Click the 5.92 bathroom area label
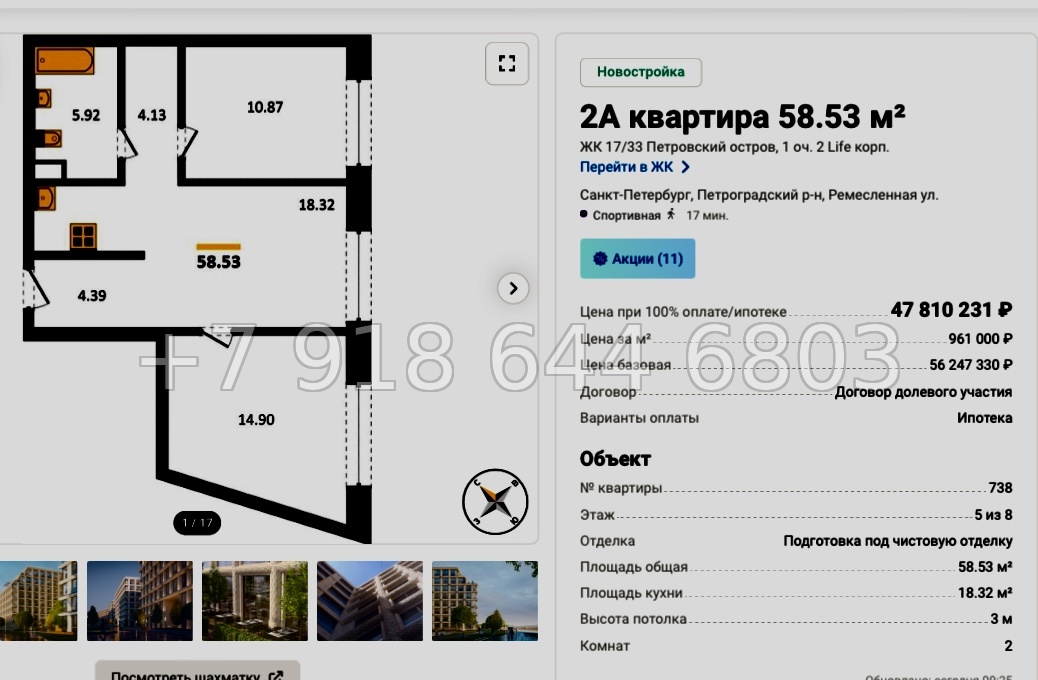 click(86, 115)
